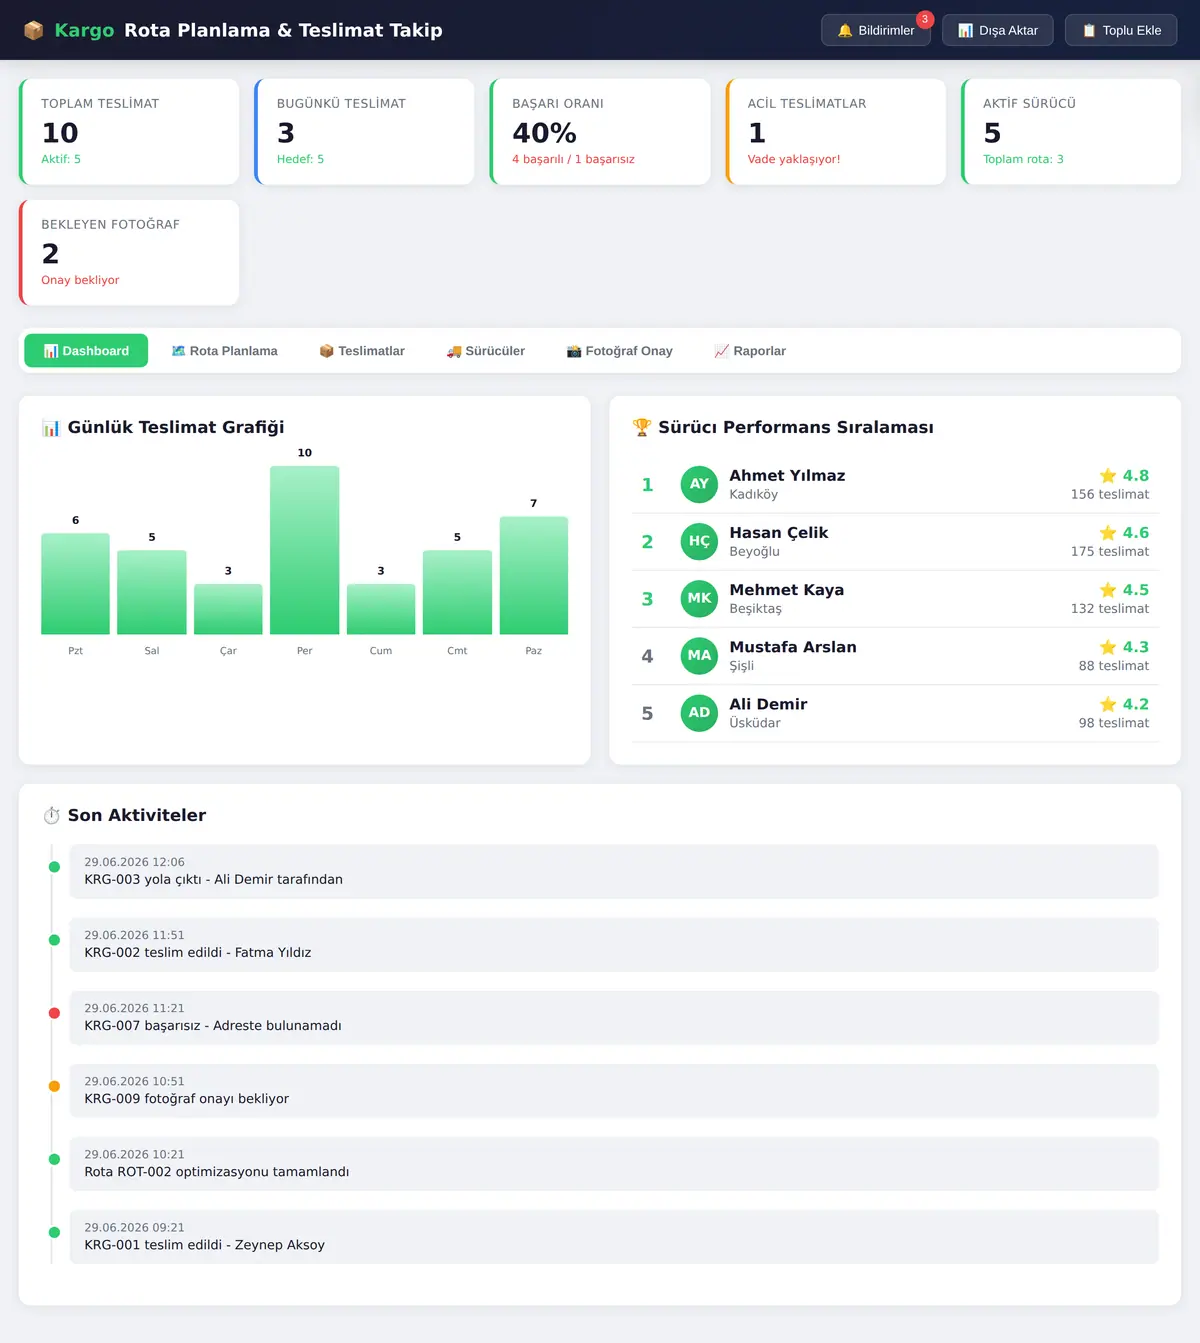Go to the Sürücüler tab
This screenshot has height=1343, width=1200.
[486, 351]
